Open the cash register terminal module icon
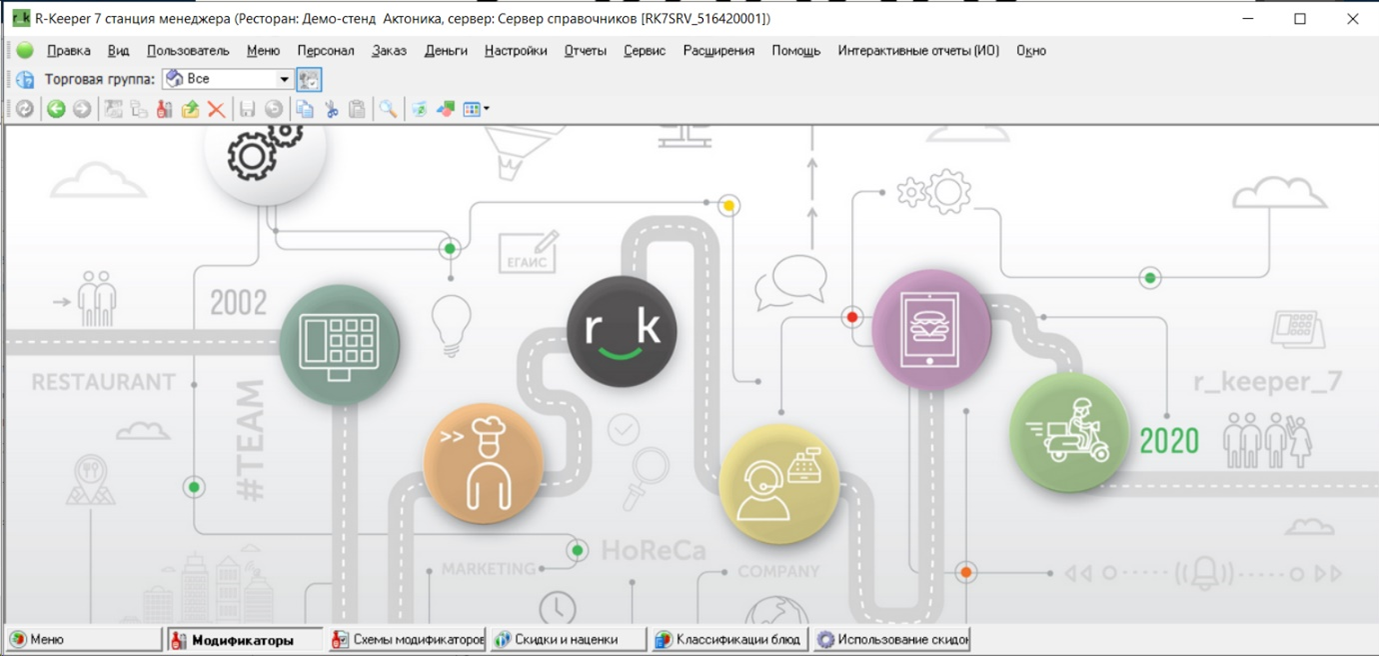This screenshot has height=656, width=1379. point(339,344)
